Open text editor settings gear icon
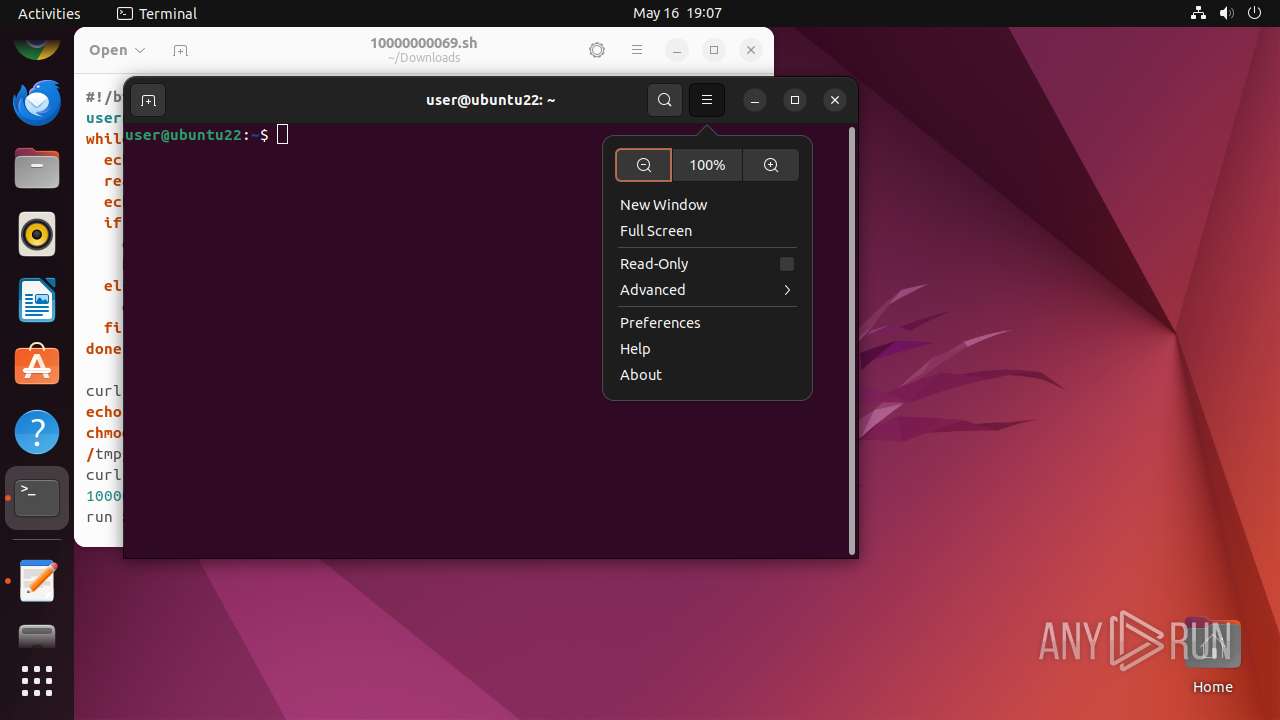Viewport: 1280px width, 720px height. pos(597,50)
